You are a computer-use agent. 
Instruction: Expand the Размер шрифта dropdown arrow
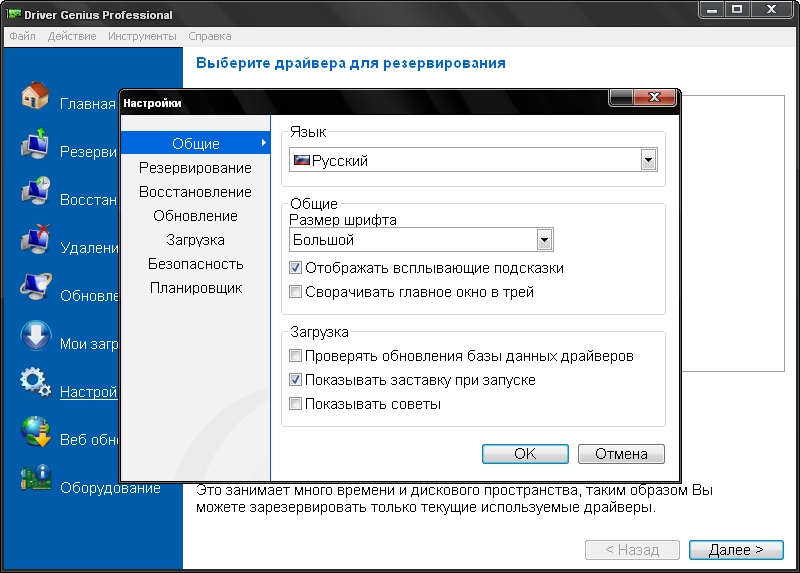pyautogui.click(x=544, y=239)
